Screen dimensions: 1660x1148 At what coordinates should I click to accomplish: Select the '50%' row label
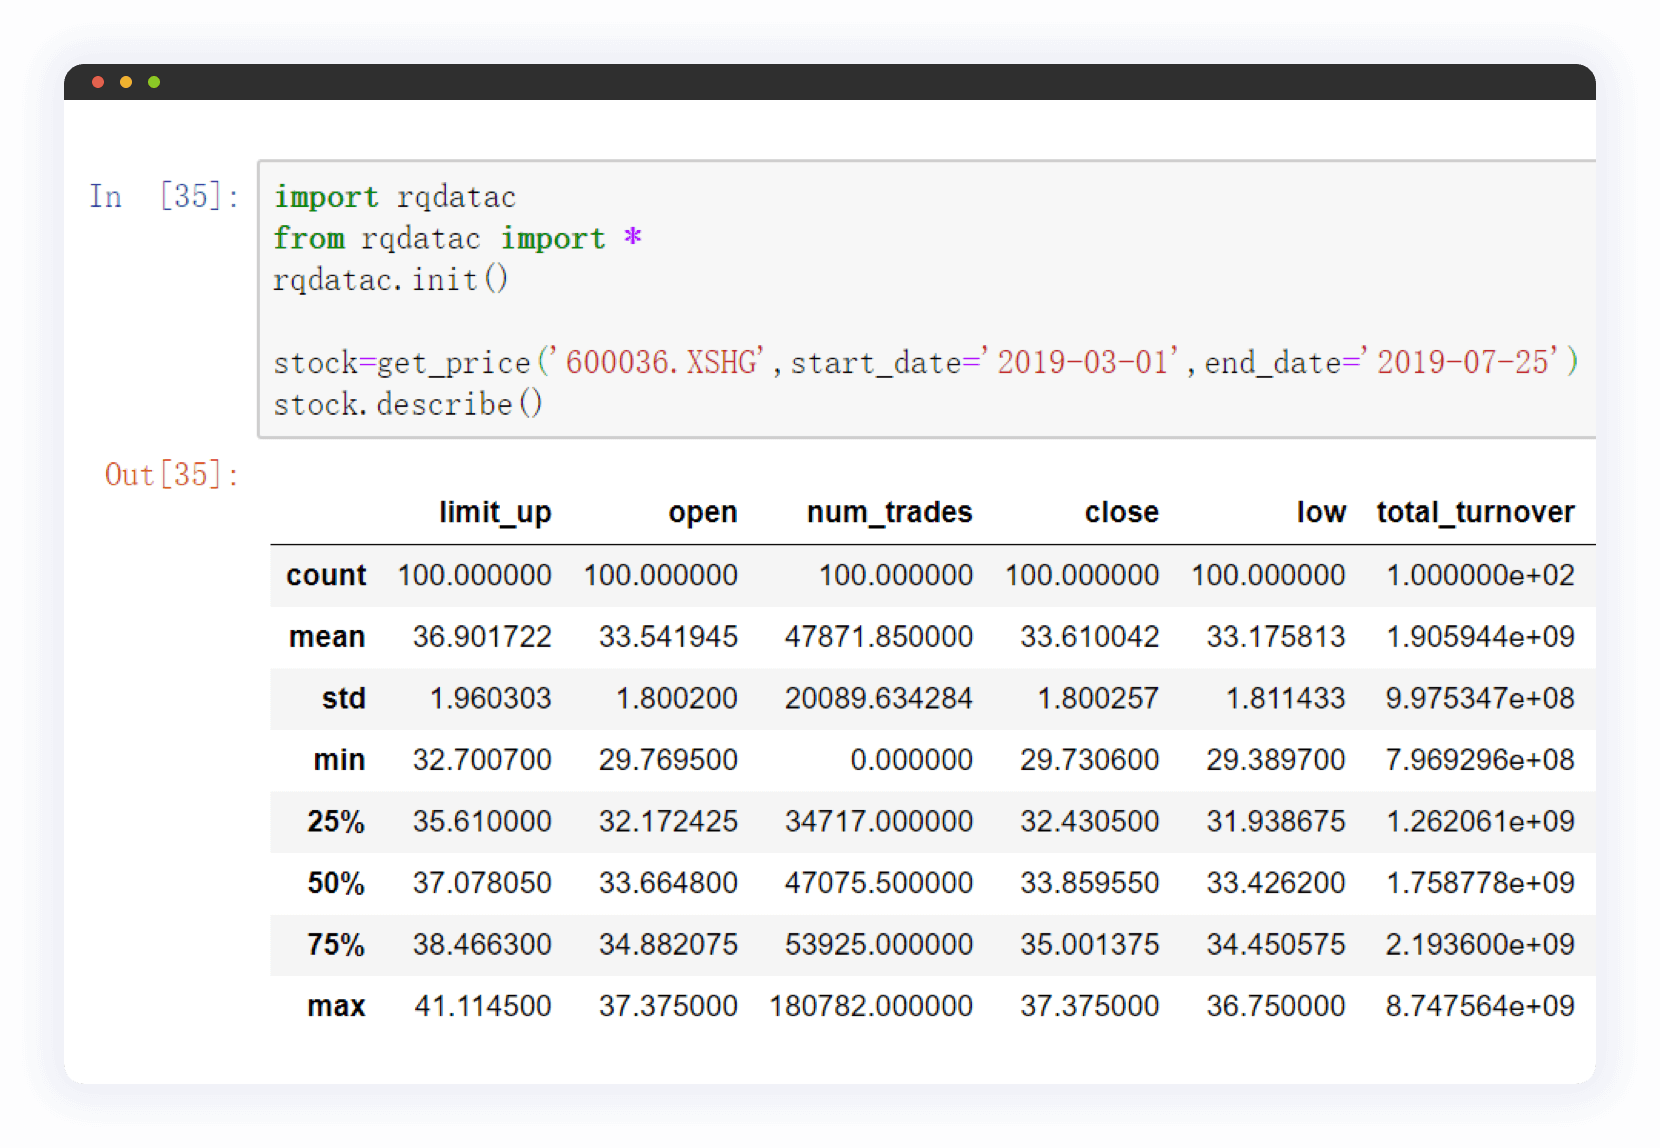click(x=335, y=883)
